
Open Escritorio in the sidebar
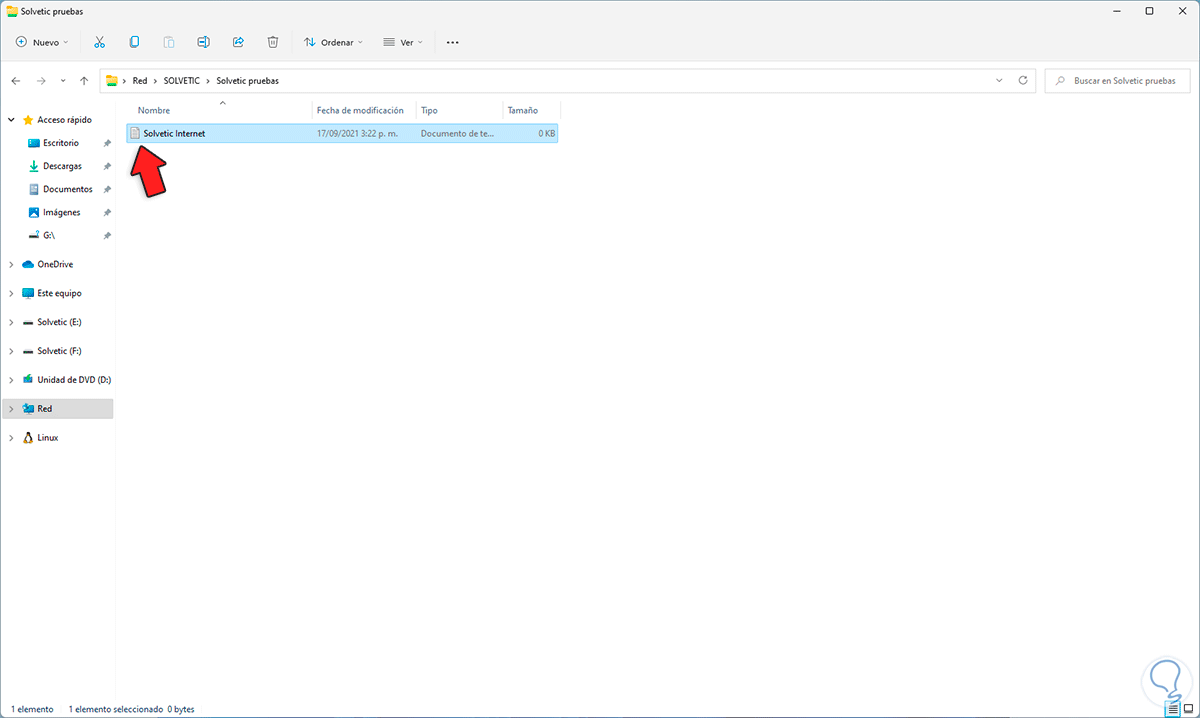click(x=61, y=143)
